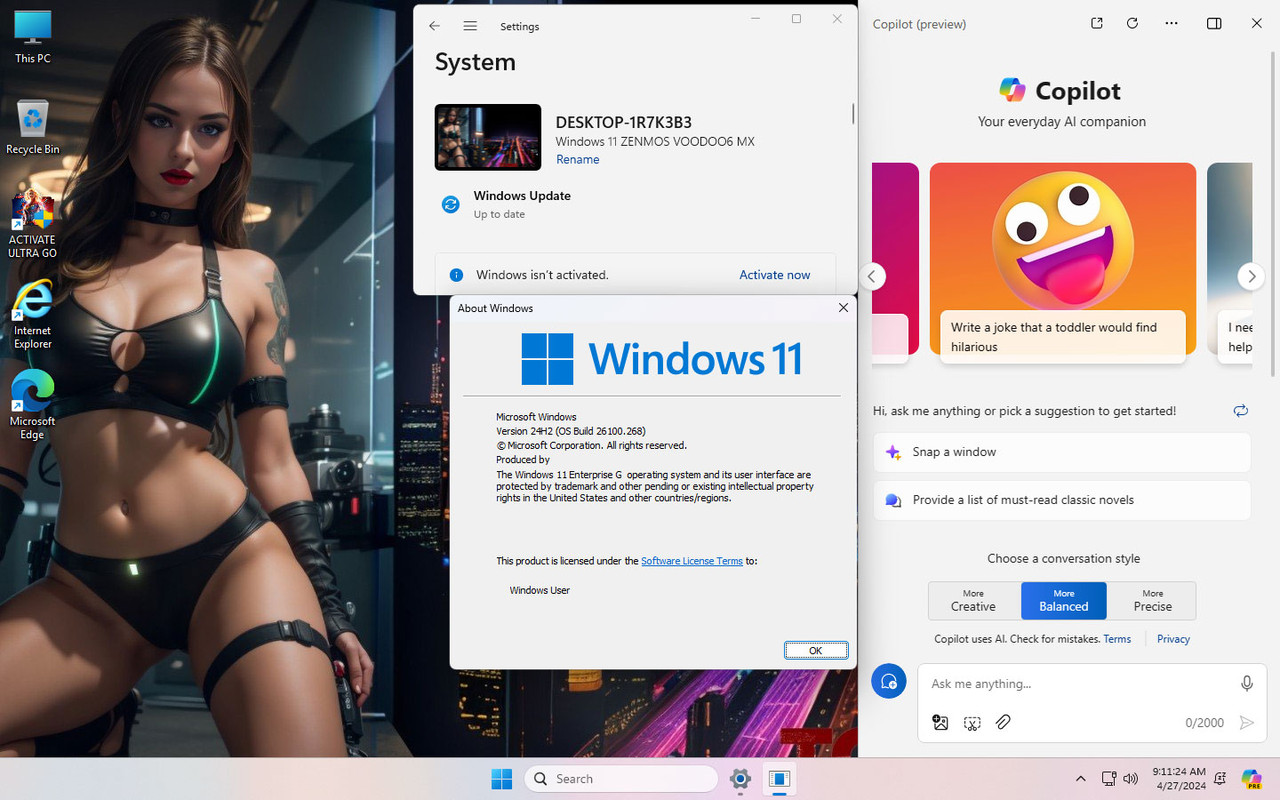Open Copilot Terms link
Screen dimensions: 1280x800
point(1117,639)
